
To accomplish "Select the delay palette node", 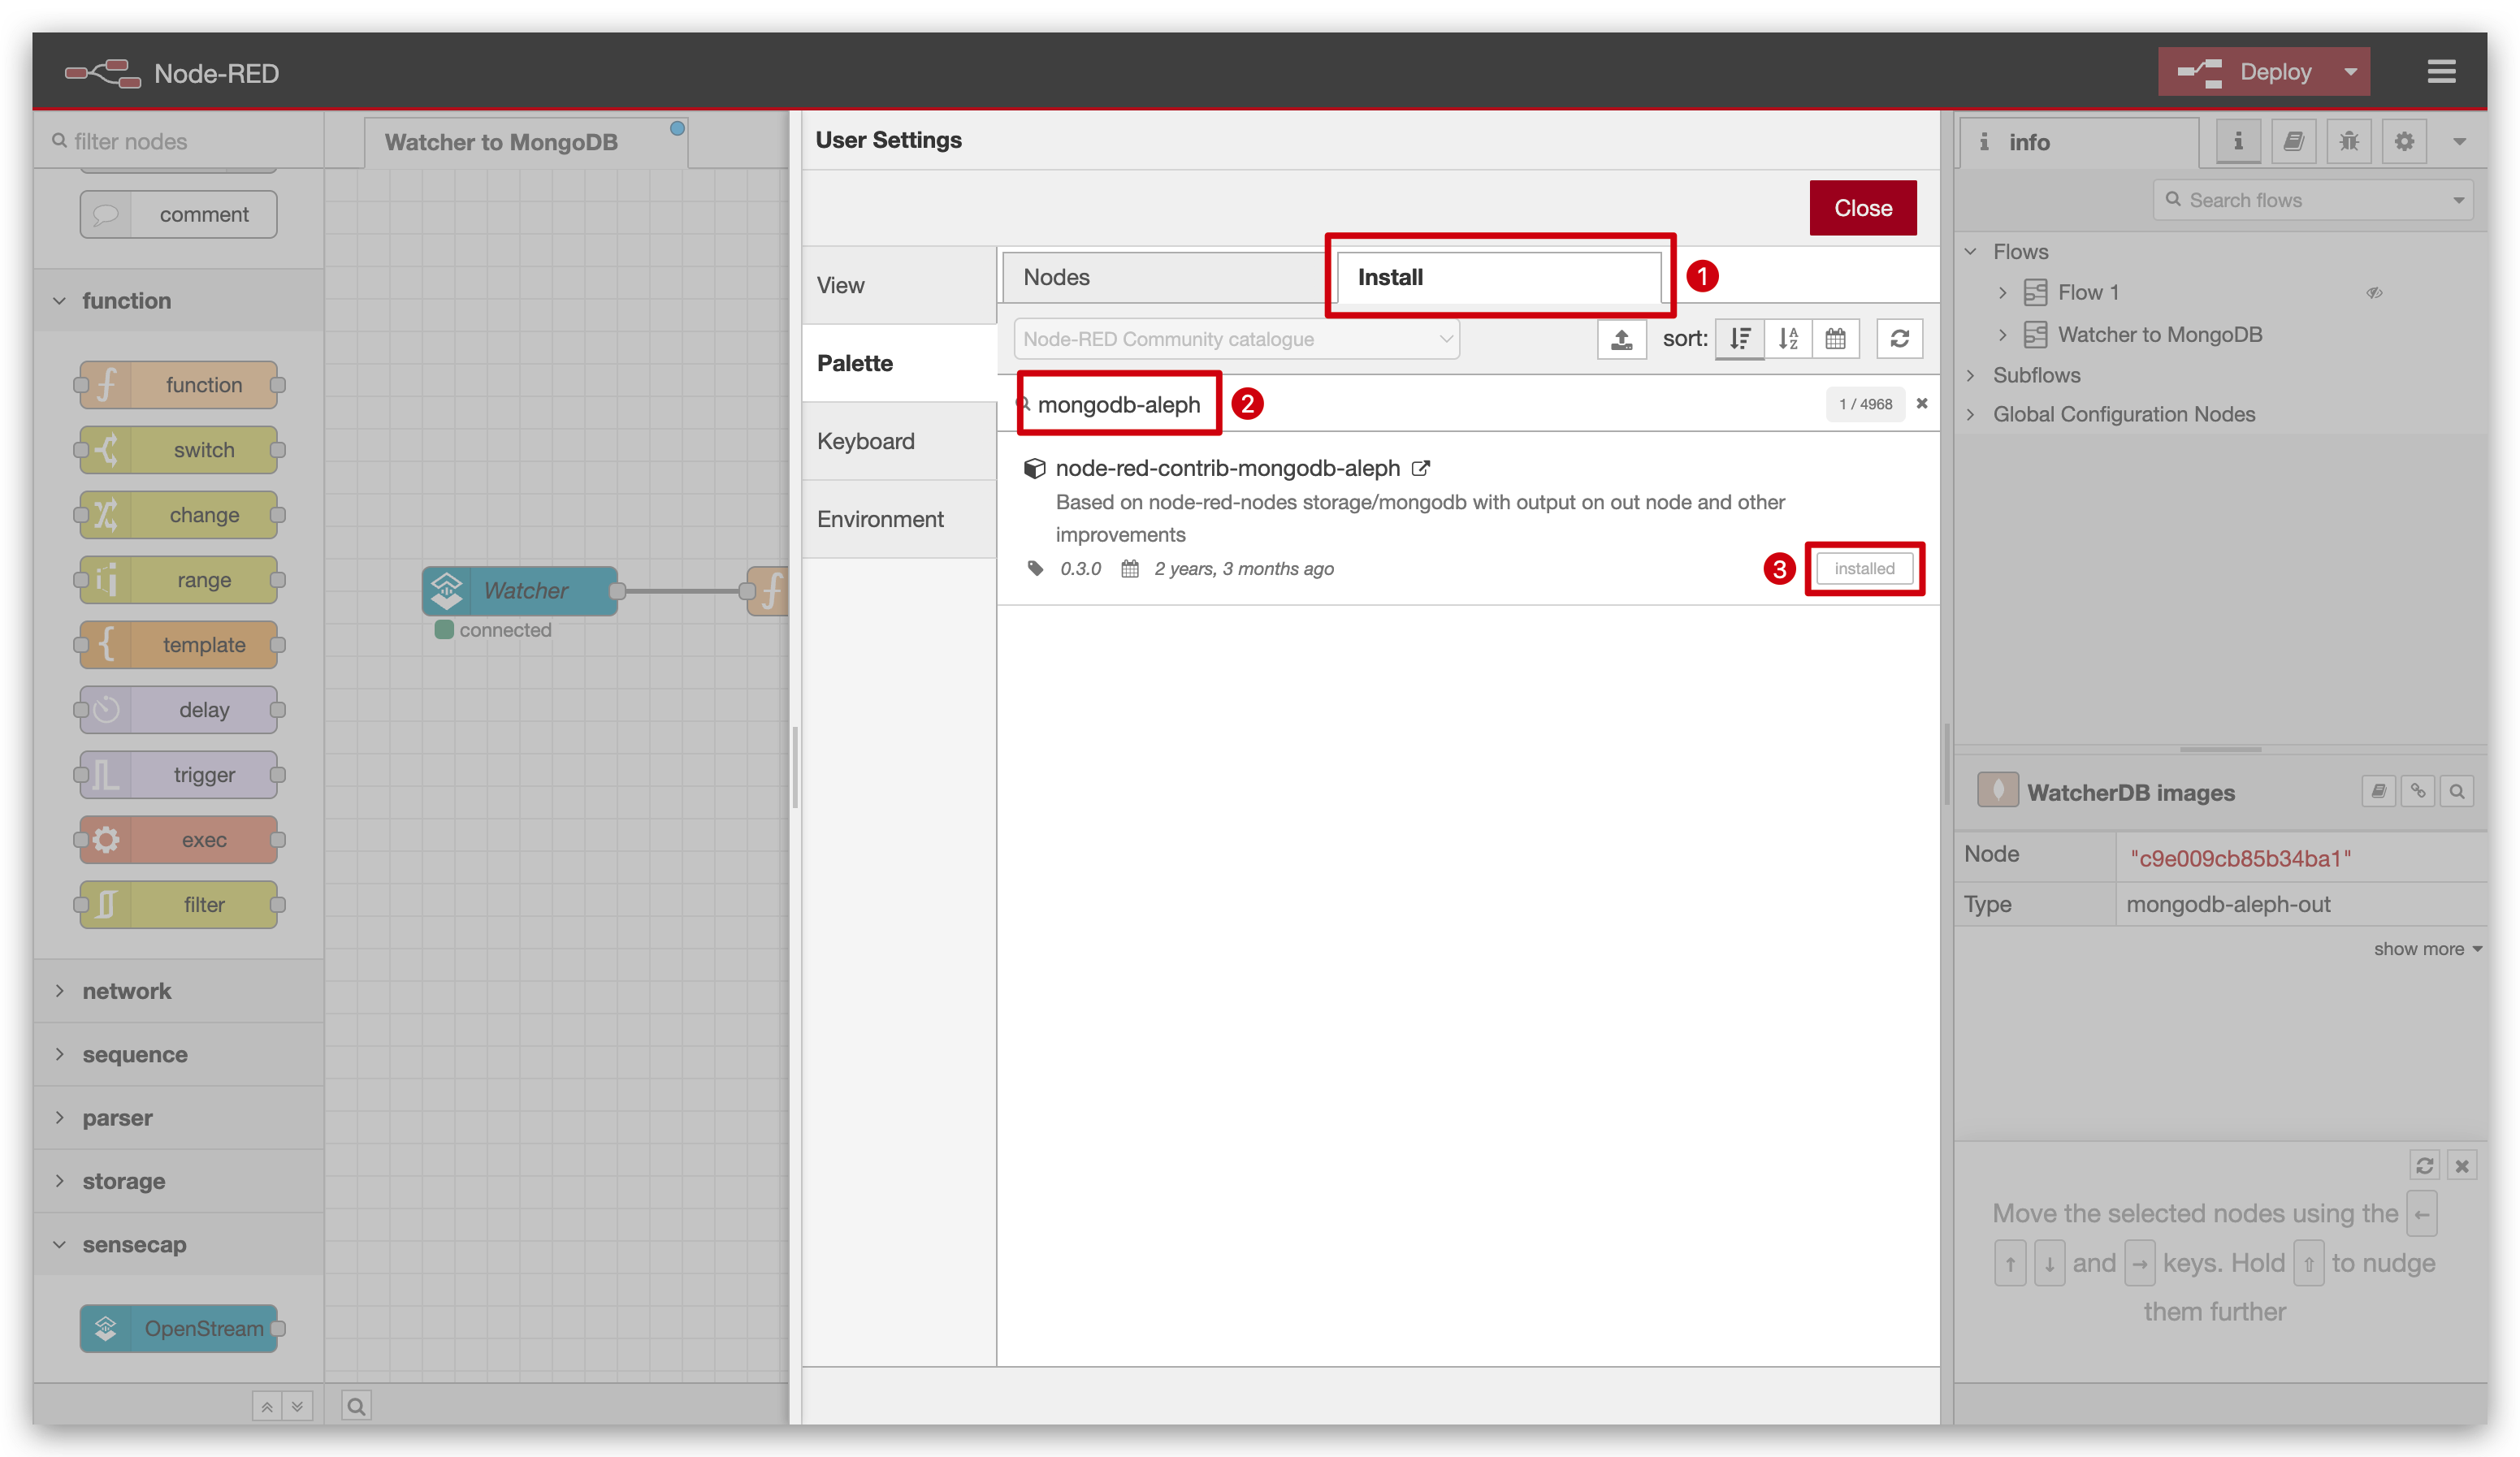I will click(180, 710).
